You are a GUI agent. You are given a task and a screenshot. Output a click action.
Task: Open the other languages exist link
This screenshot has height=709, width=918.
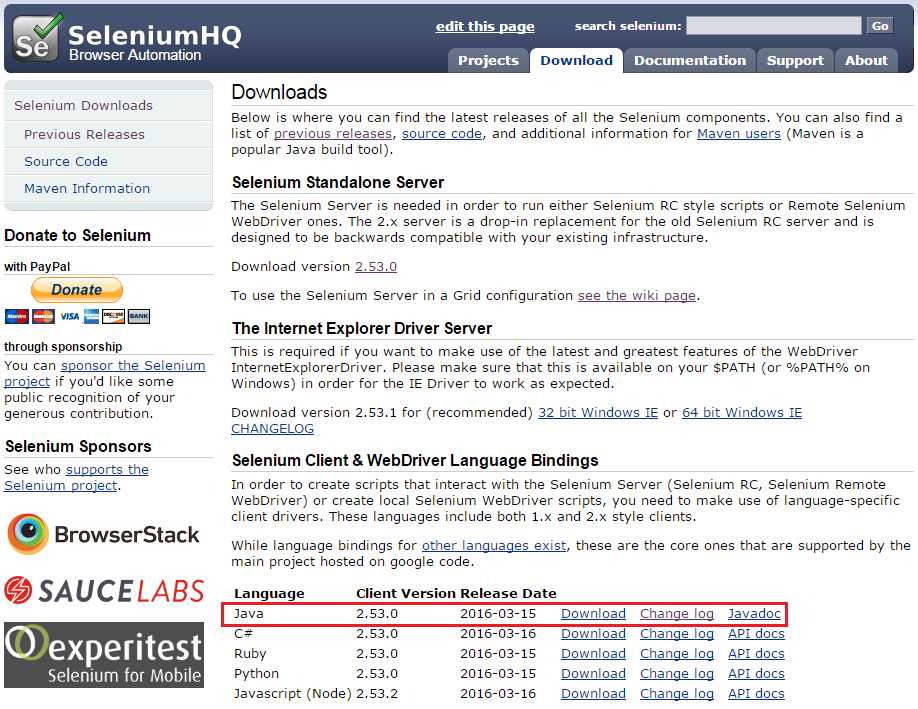tap(494, 546)
